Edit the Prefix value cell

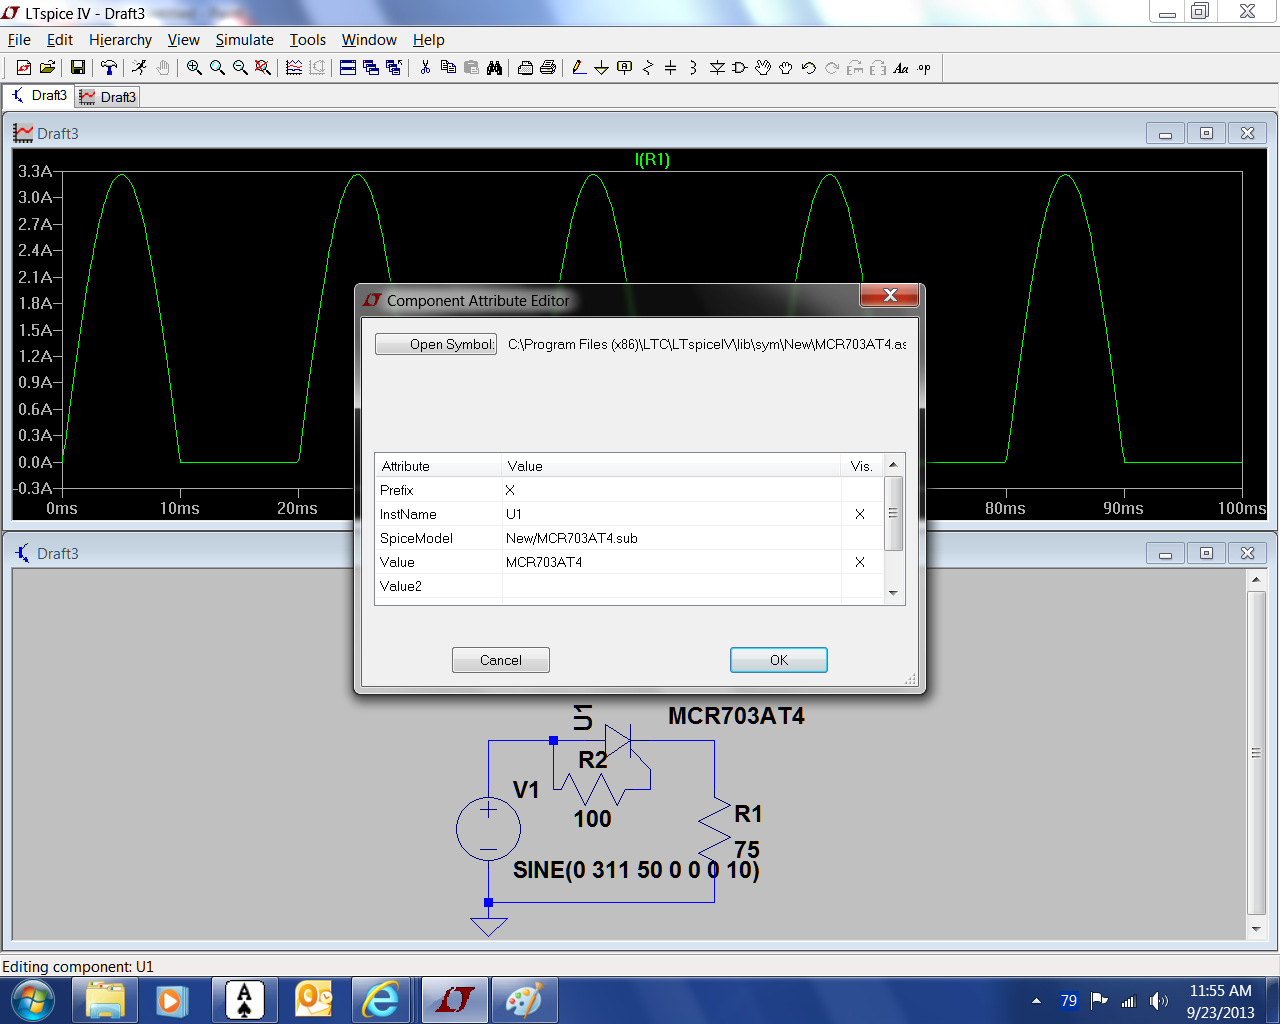coord(671,490)
